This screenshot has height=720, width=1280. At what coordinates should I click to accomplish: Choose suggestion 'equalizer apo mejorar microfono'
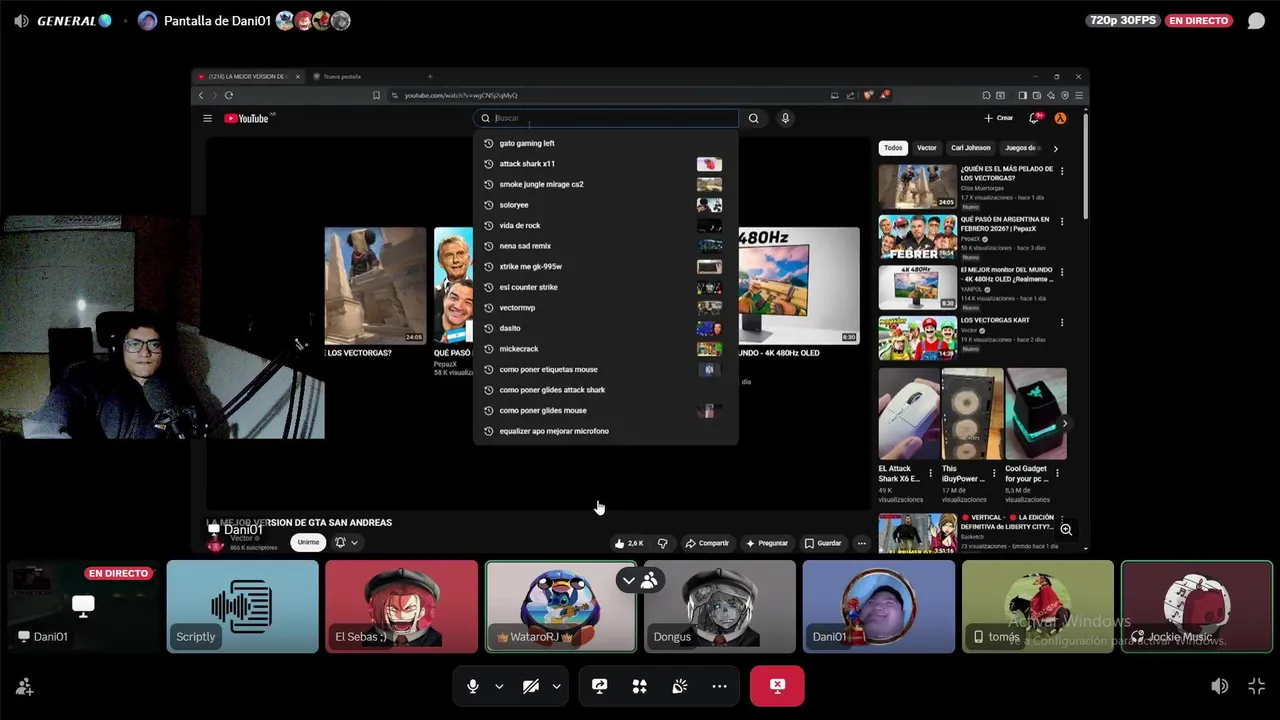[x=606, y=431]
